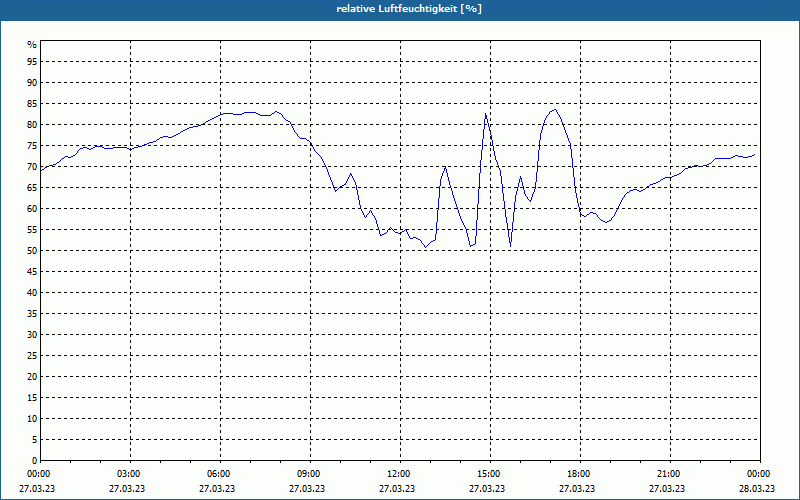This screenshot has height=500, width=800.
Task: Select the '65' y-axis label
Action: [32, 188]
